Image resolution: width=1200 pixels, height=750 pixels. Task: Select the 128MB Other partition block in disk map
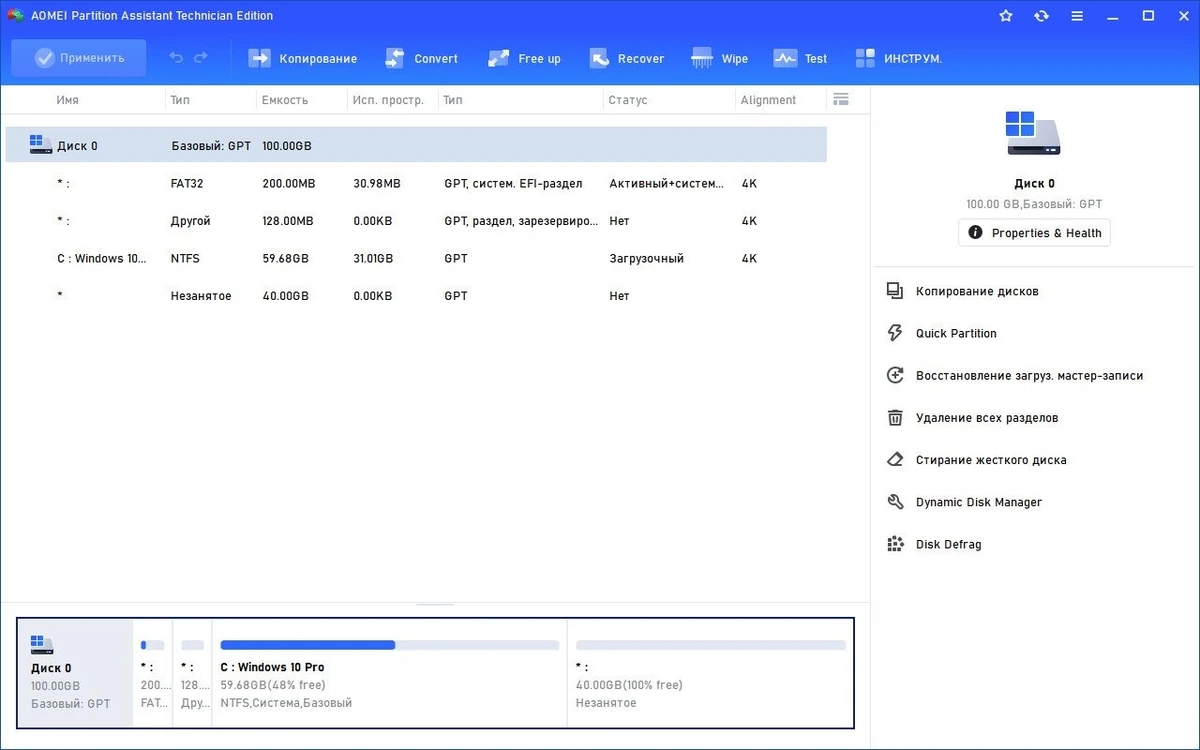(192, 673)
